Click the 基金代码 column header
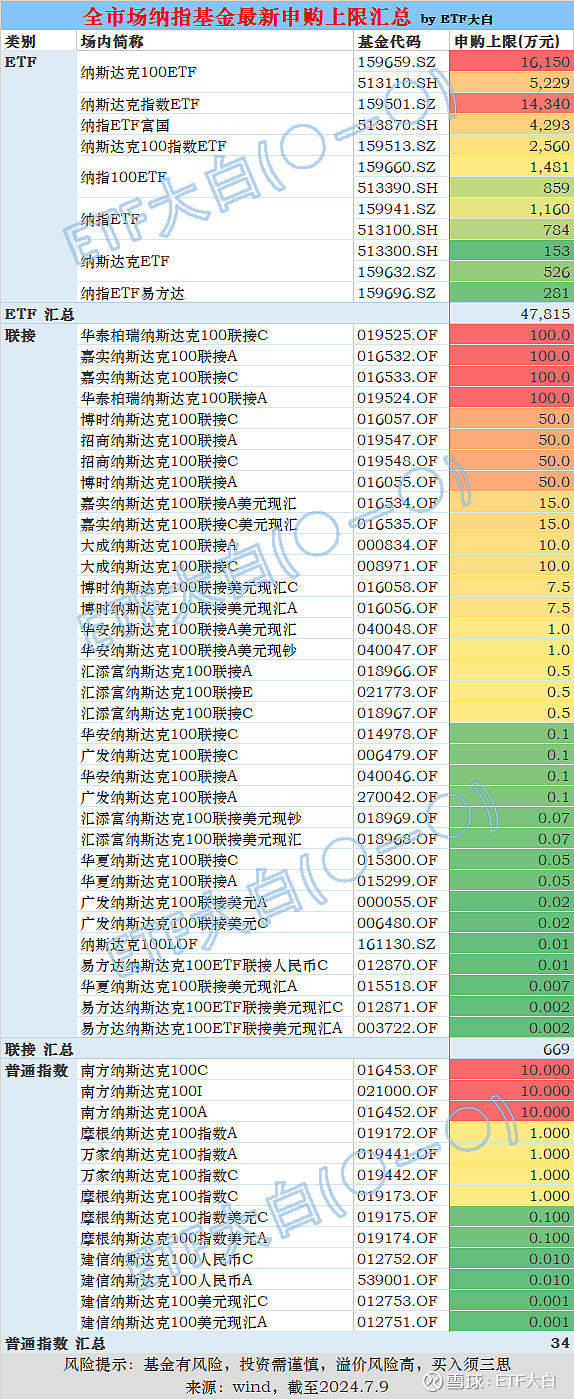Screen dimensions: 574x1399 [389, 41]
